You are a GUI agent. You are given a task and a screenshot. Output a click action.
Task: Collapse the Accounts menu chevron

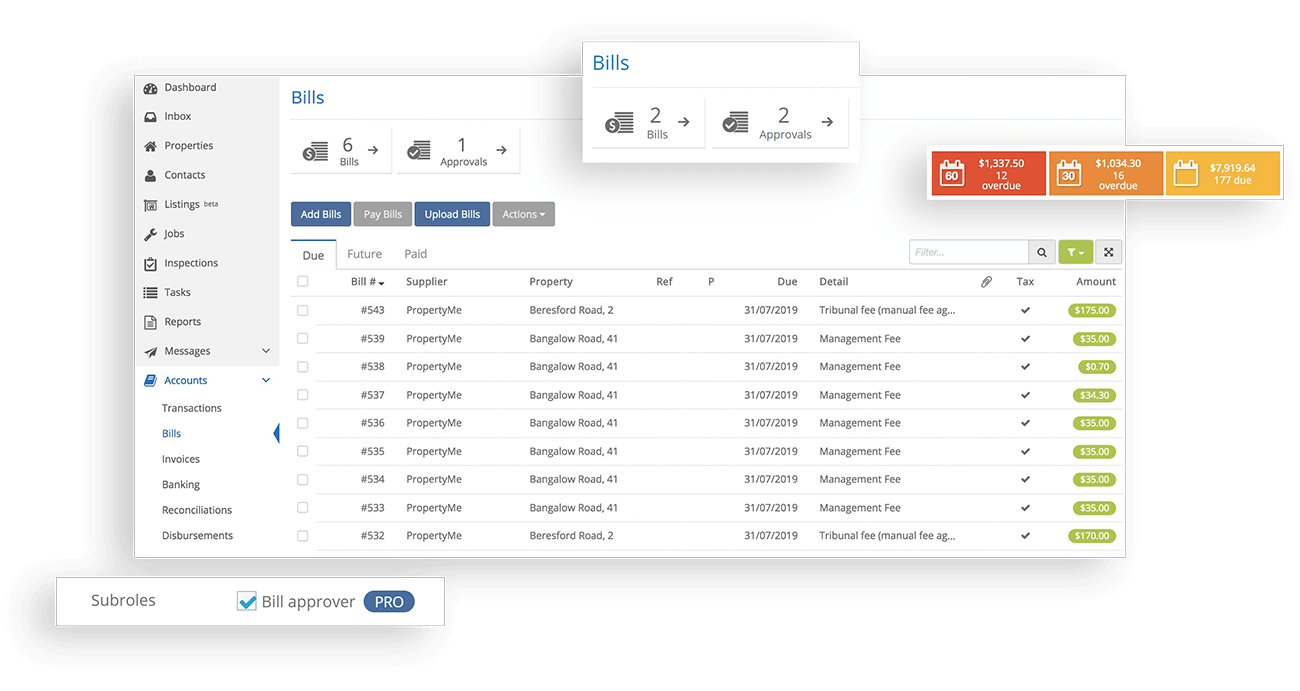266,381
